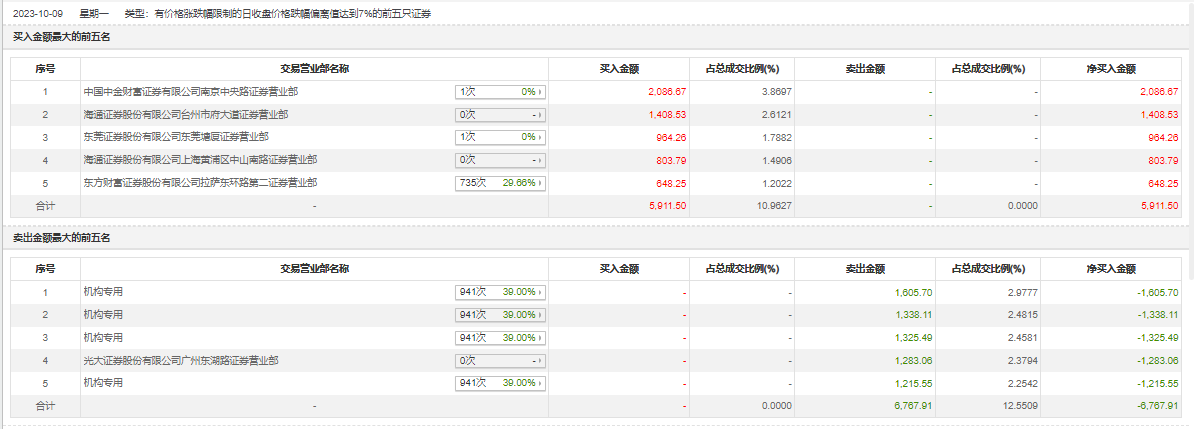1194x429 pixels.
Task: Select the -1,605.70 net buy value
Action: coord(1158,292)
